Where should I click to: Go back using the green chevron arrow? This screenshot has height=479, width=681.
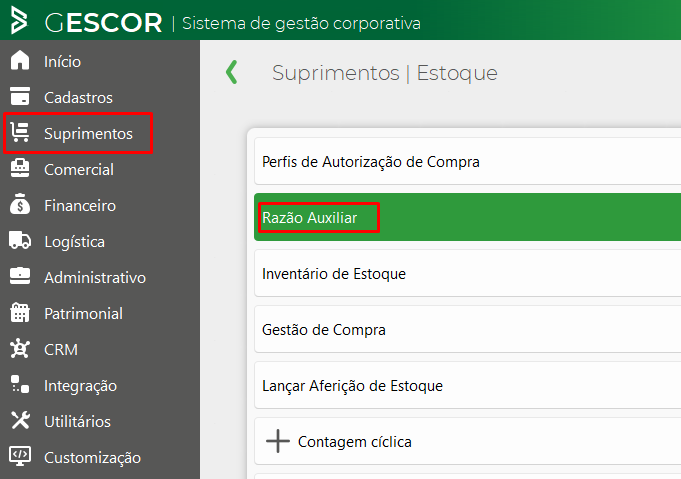click(232, 72)
